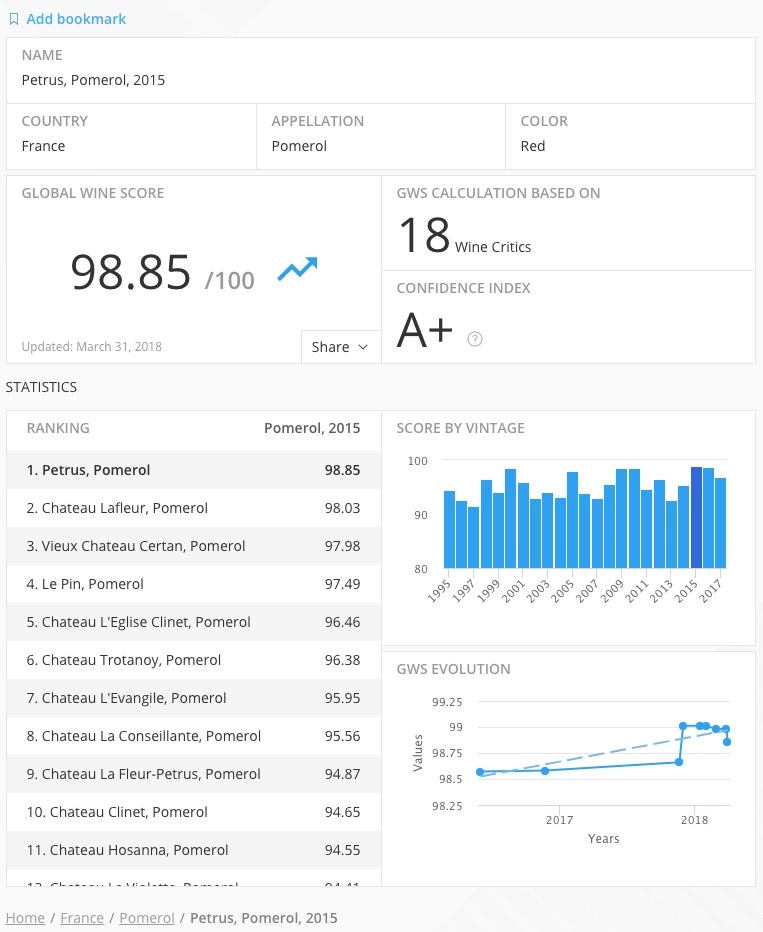Click the 2018 axis label on GWS Evolution
Viewport: 763px width, 932px height.
coord(694,819)
